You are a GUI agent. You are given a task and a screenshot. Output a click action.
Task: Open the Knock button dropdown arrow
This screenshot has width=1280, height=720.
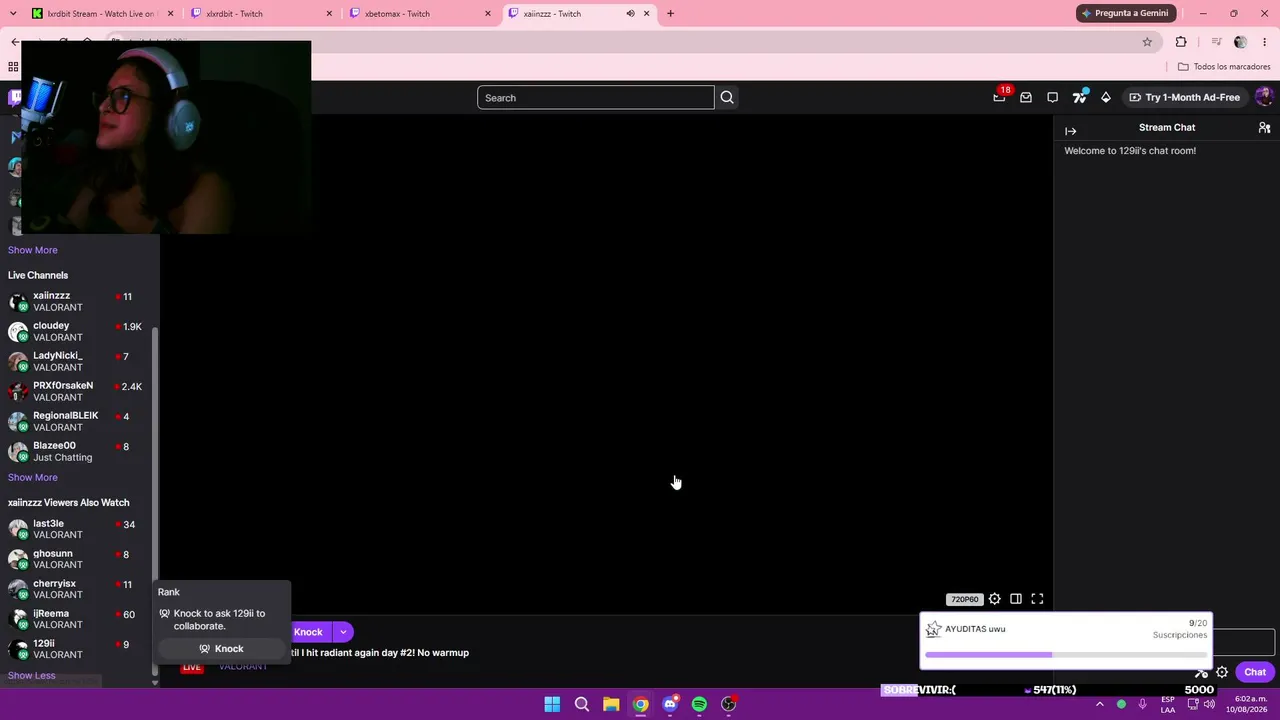point(343,632)
